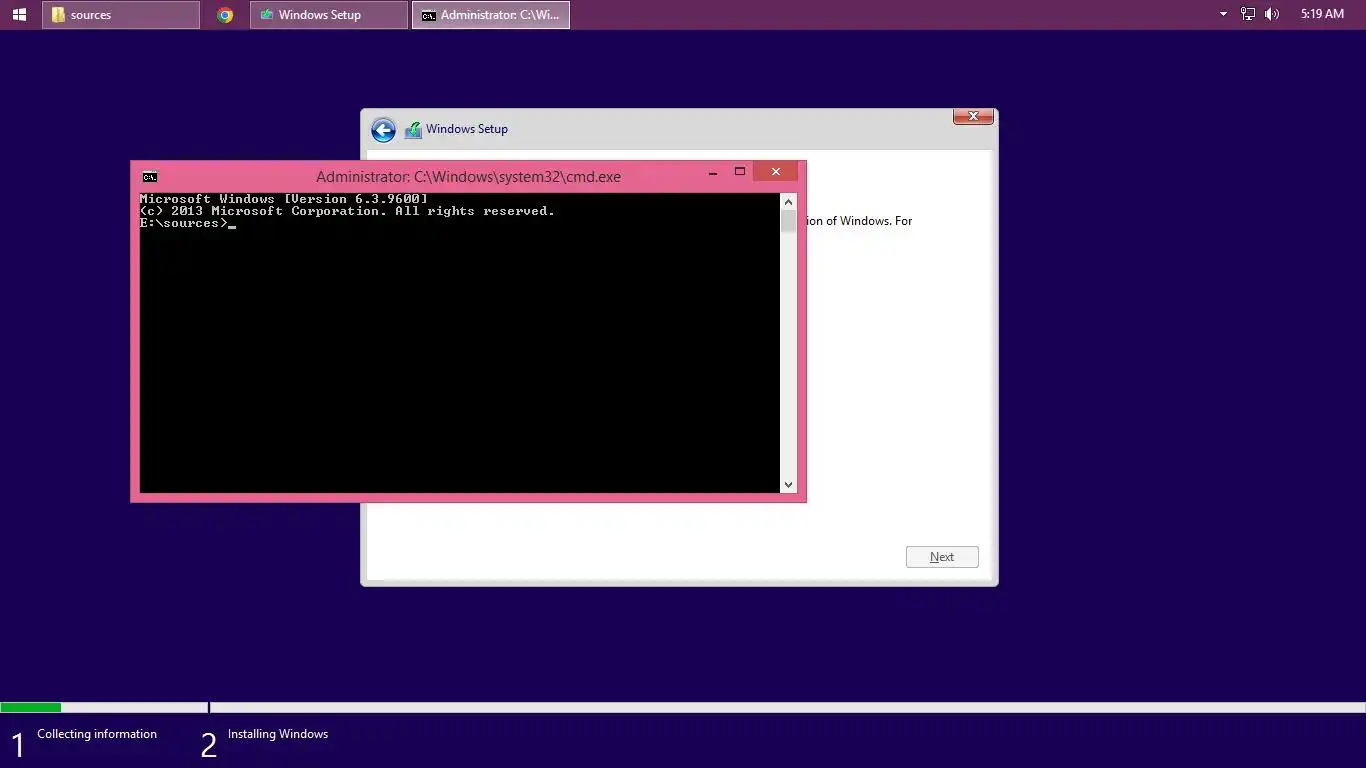Open the 5:19 AM clock
Viewport: 1366px width, 768px height.
1322,15
